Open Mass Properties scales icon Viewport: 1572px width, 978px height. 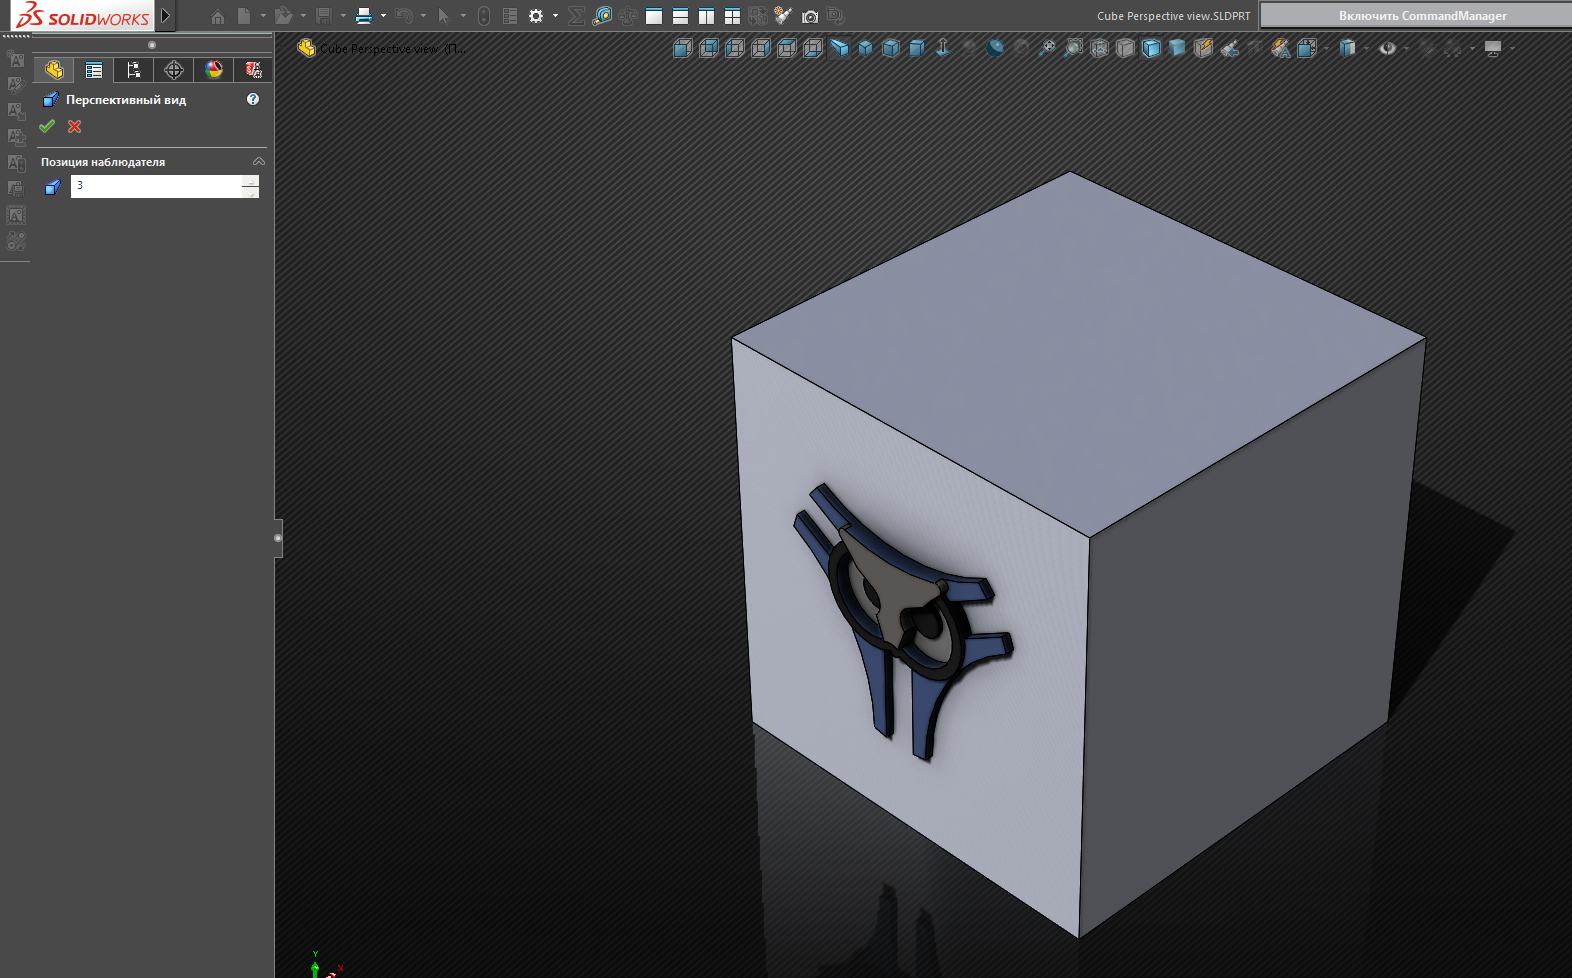pyautogui.click(x=628, y=16)
